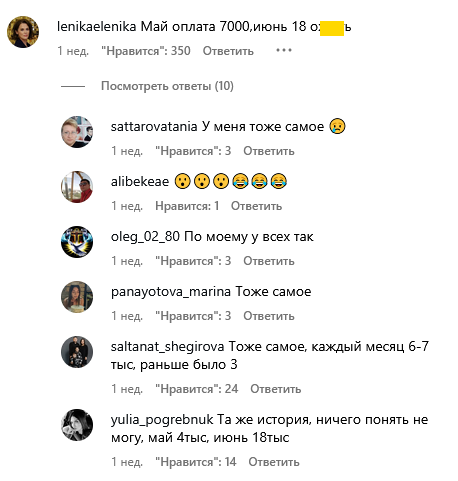View the 350 likes on lenikaelenika's comment
This screenshot has height=481, width=458.
tap(146, 51)
